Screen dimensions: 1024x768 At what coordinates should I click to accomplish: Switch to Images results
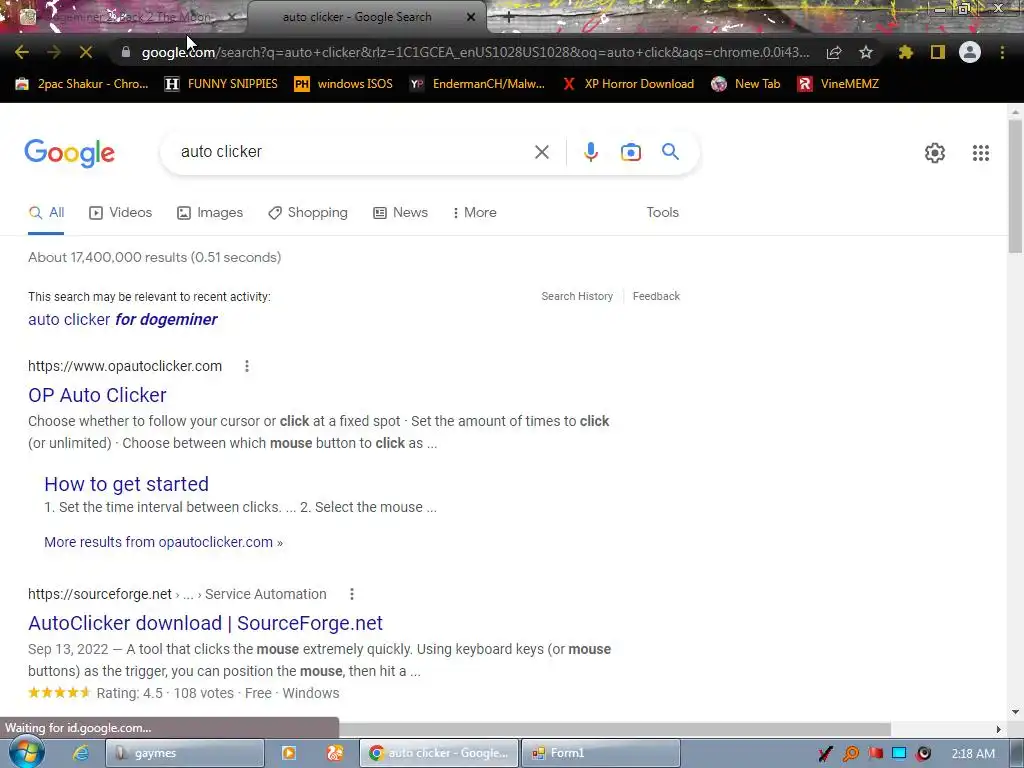(x=210, y=213)
